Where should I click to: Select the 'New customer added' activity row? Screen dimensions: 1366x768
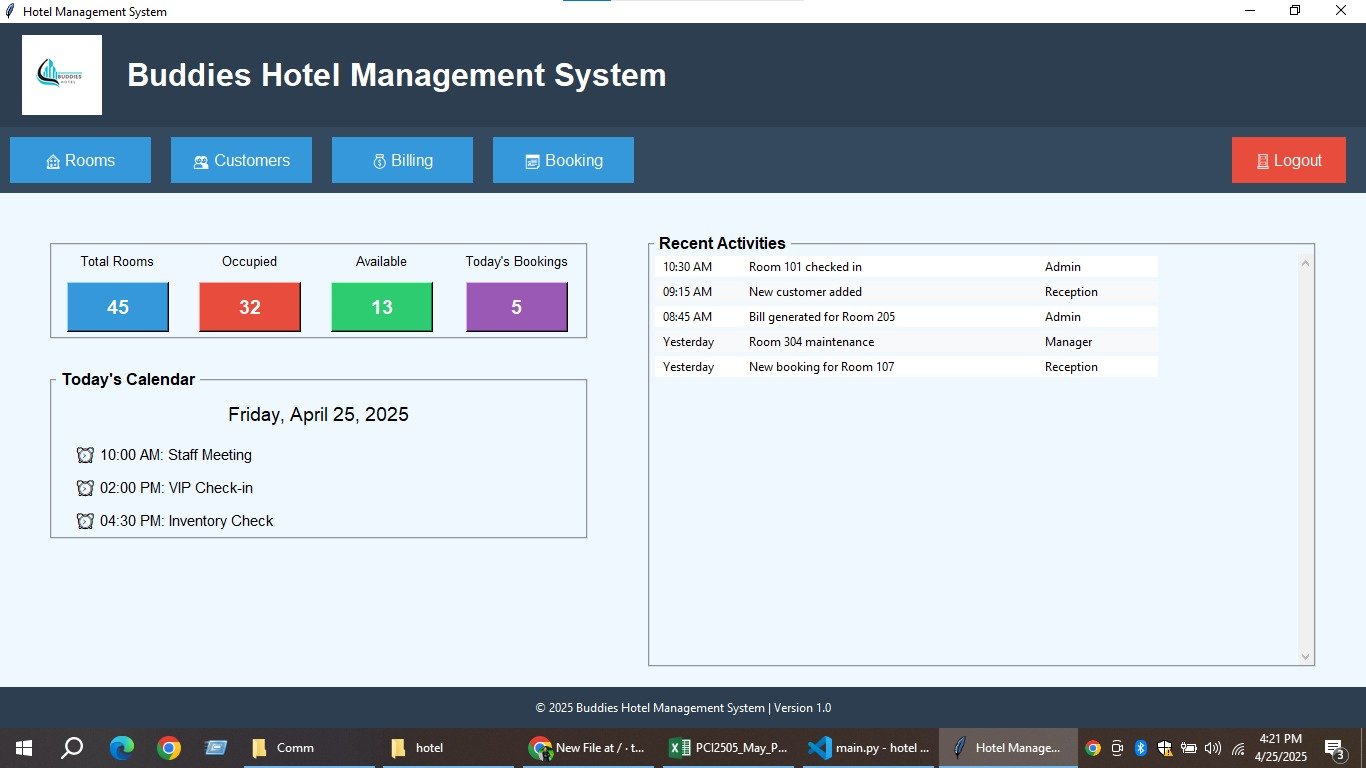[906, 292]
